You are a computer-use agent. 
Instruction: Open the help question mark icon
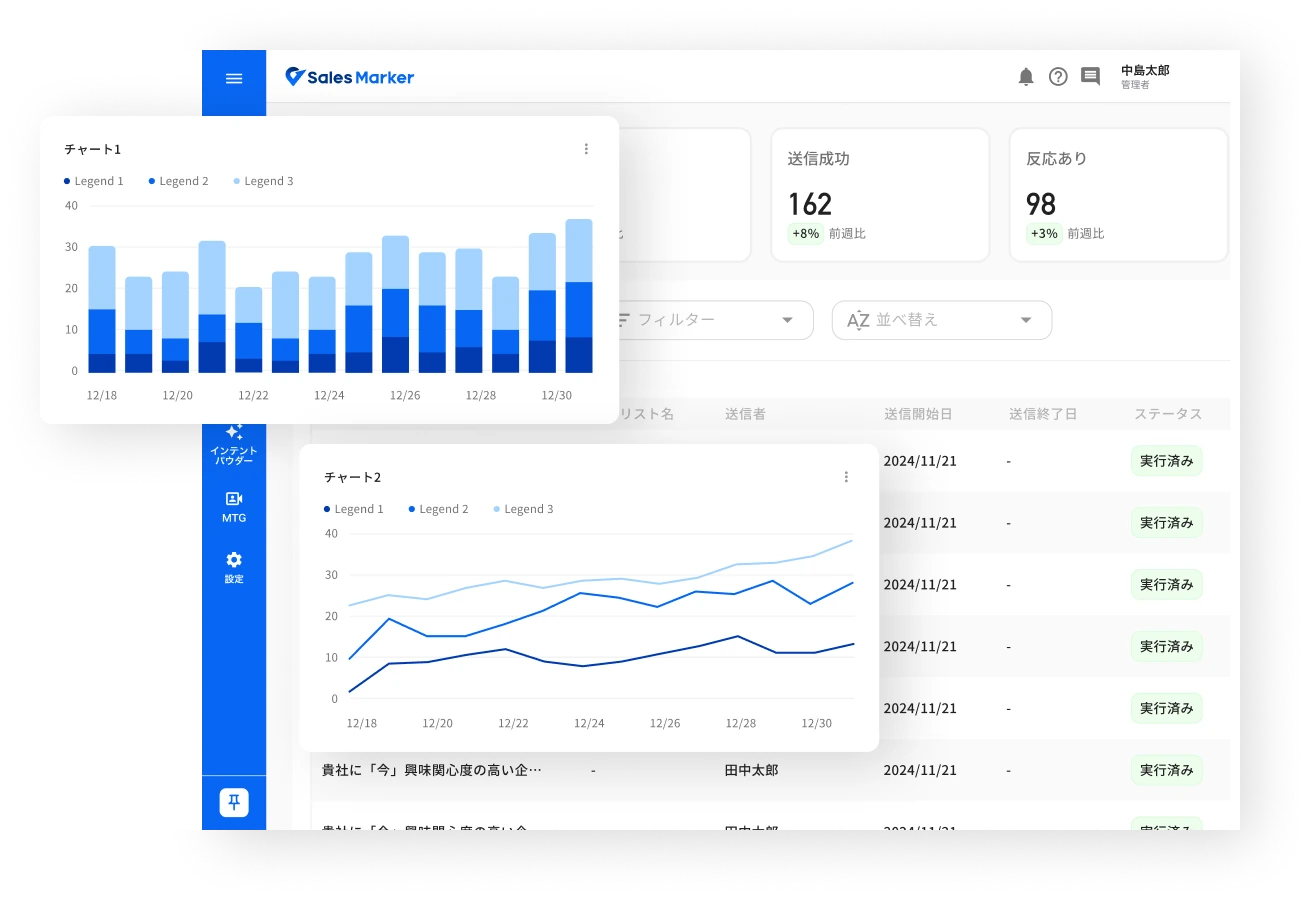point(1058,77)
